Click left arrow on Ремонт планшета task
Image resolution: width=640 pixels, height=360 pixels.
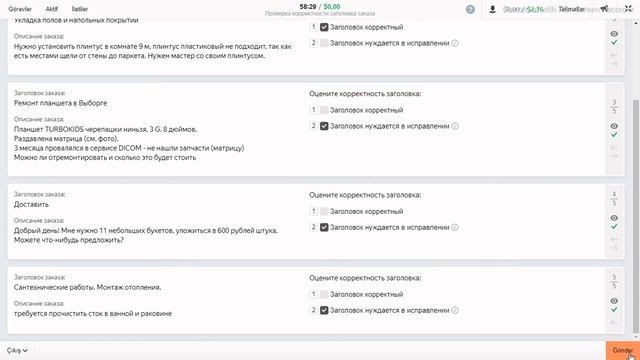pyautogui.click(x=614, y=147)
